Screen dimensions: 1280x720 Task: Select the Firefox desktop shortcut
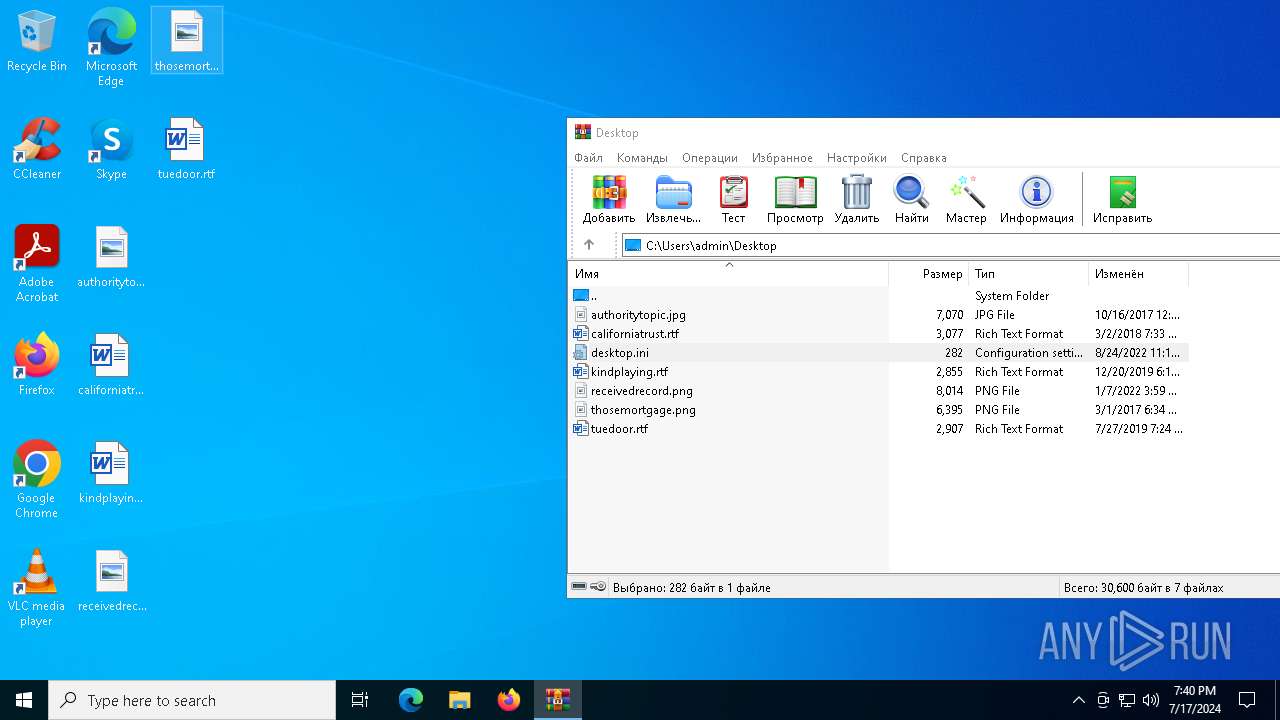click(37, 365)
